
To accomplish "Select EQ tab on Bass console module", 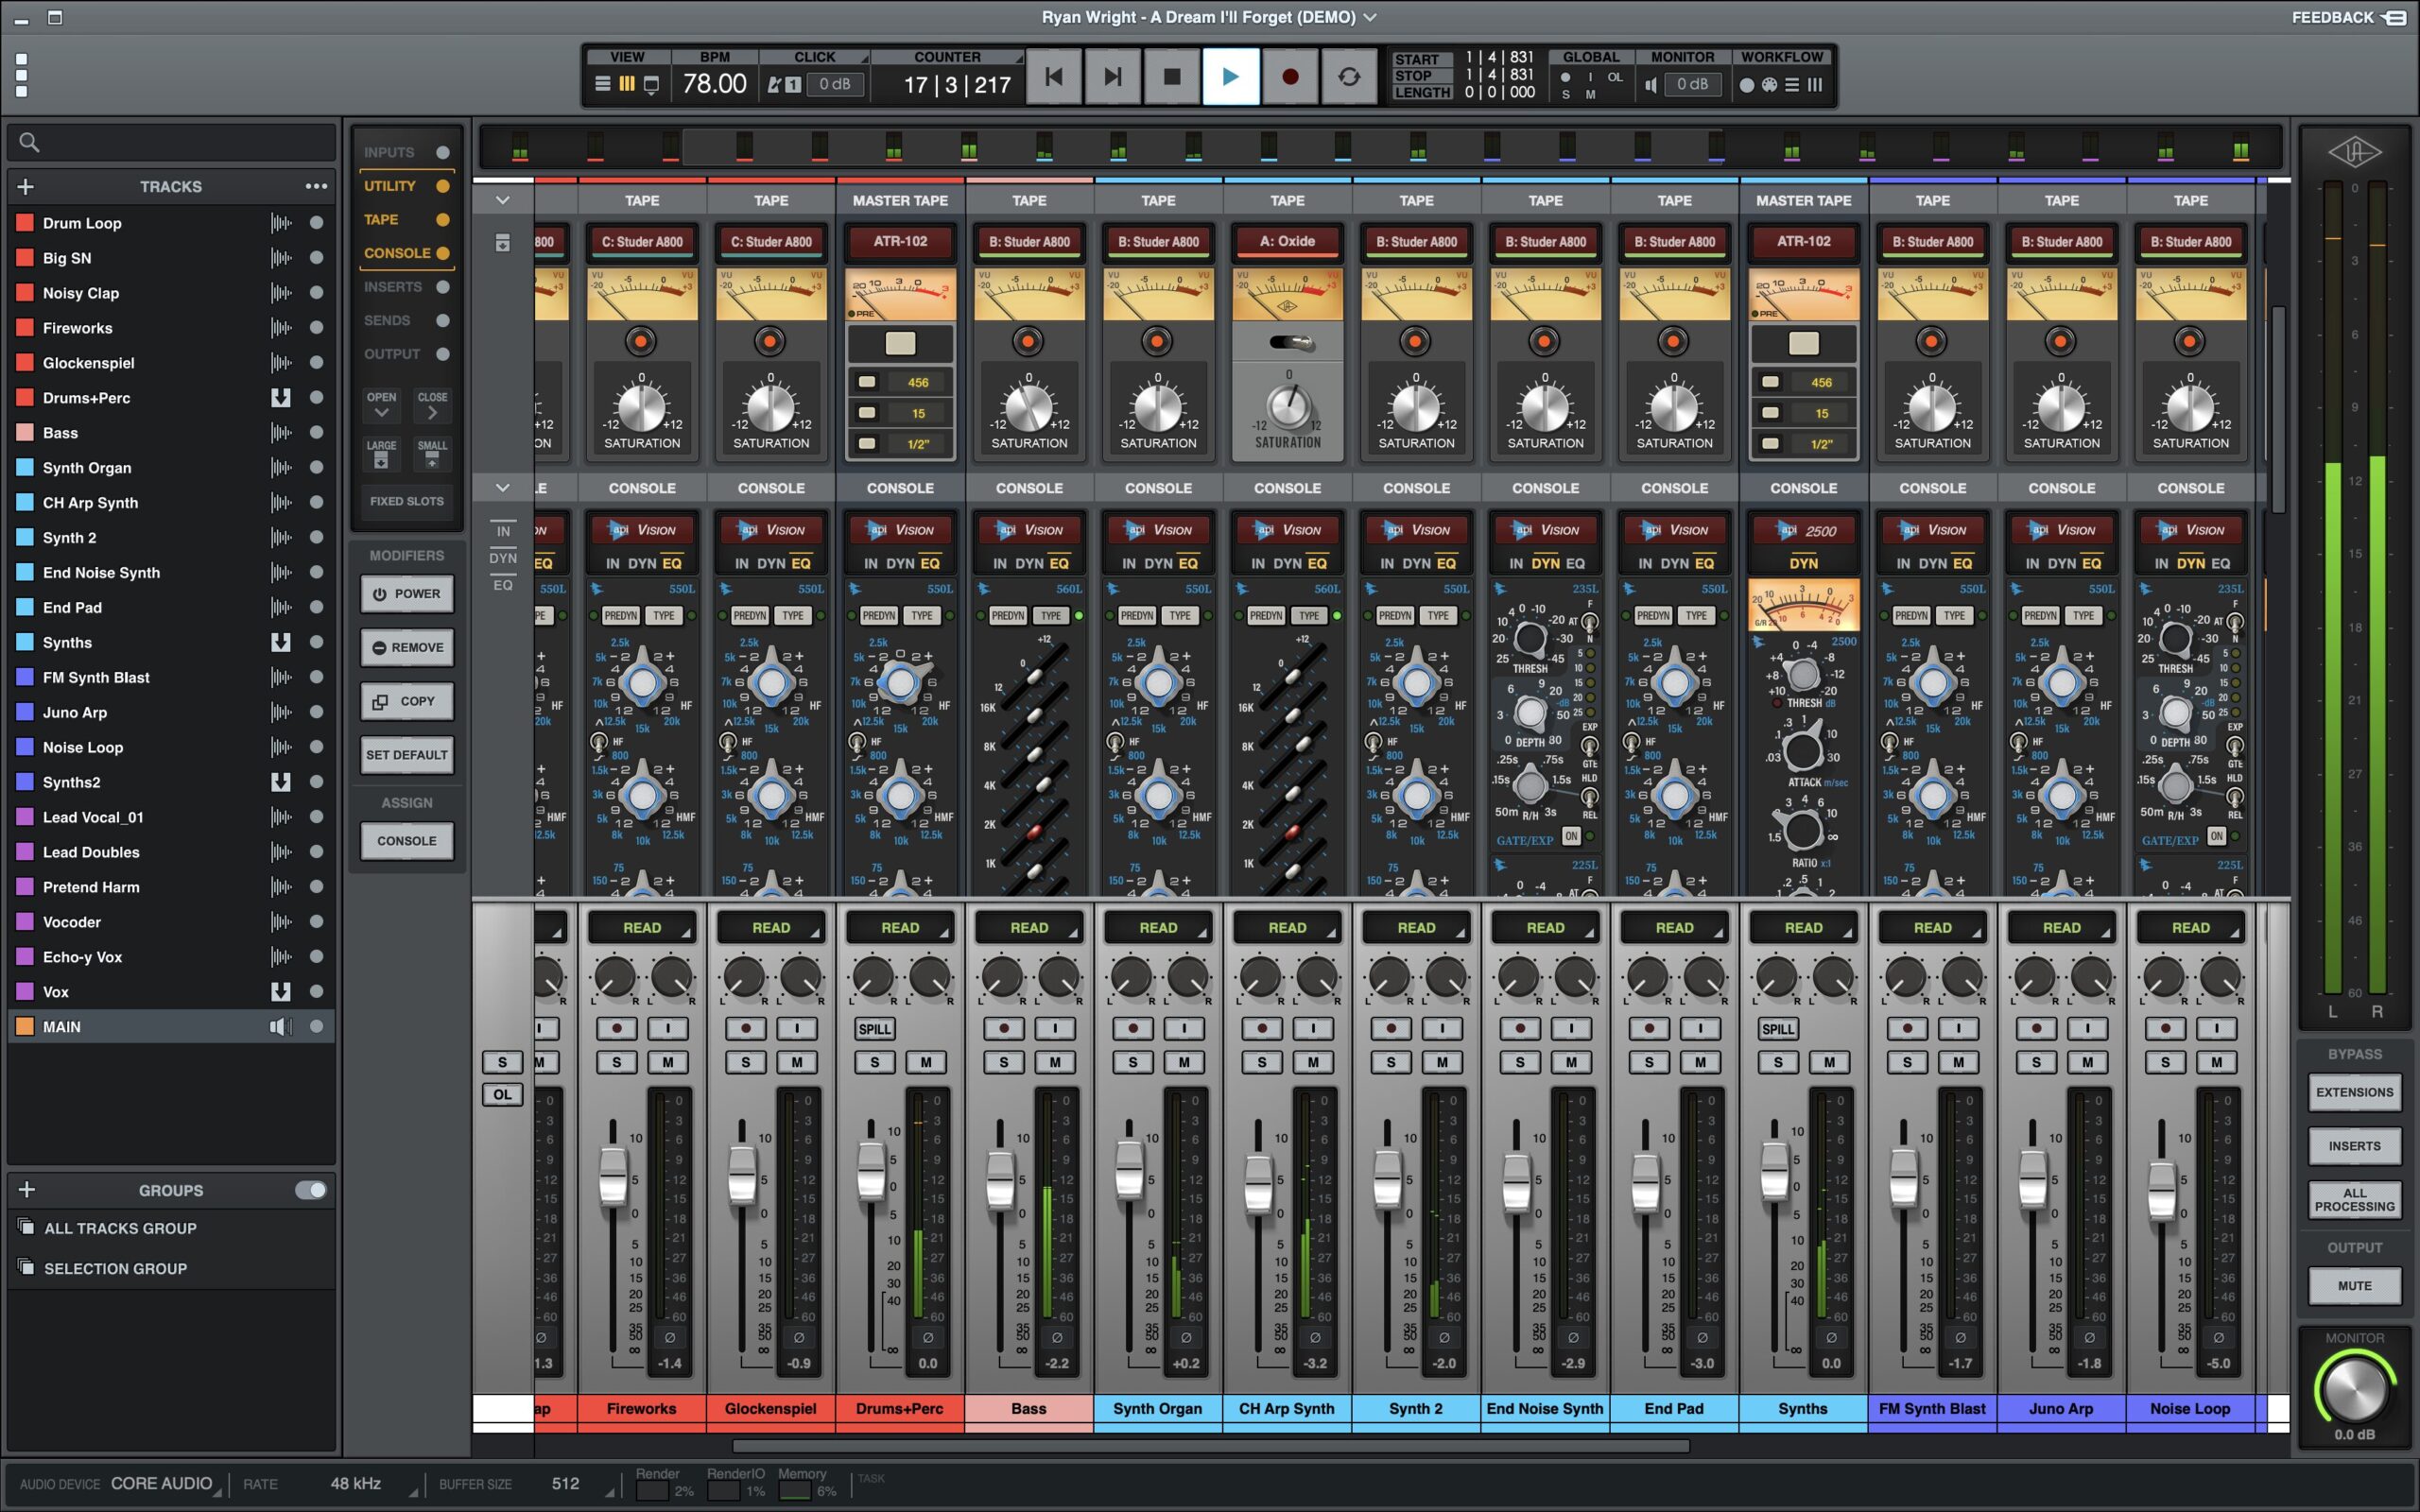I will click(x=1059, y=564).
